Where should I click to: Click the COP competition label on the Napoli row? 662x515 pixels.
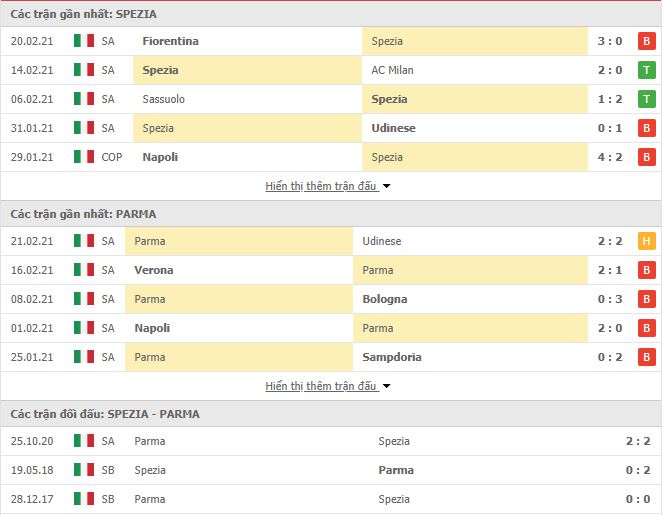111,157
